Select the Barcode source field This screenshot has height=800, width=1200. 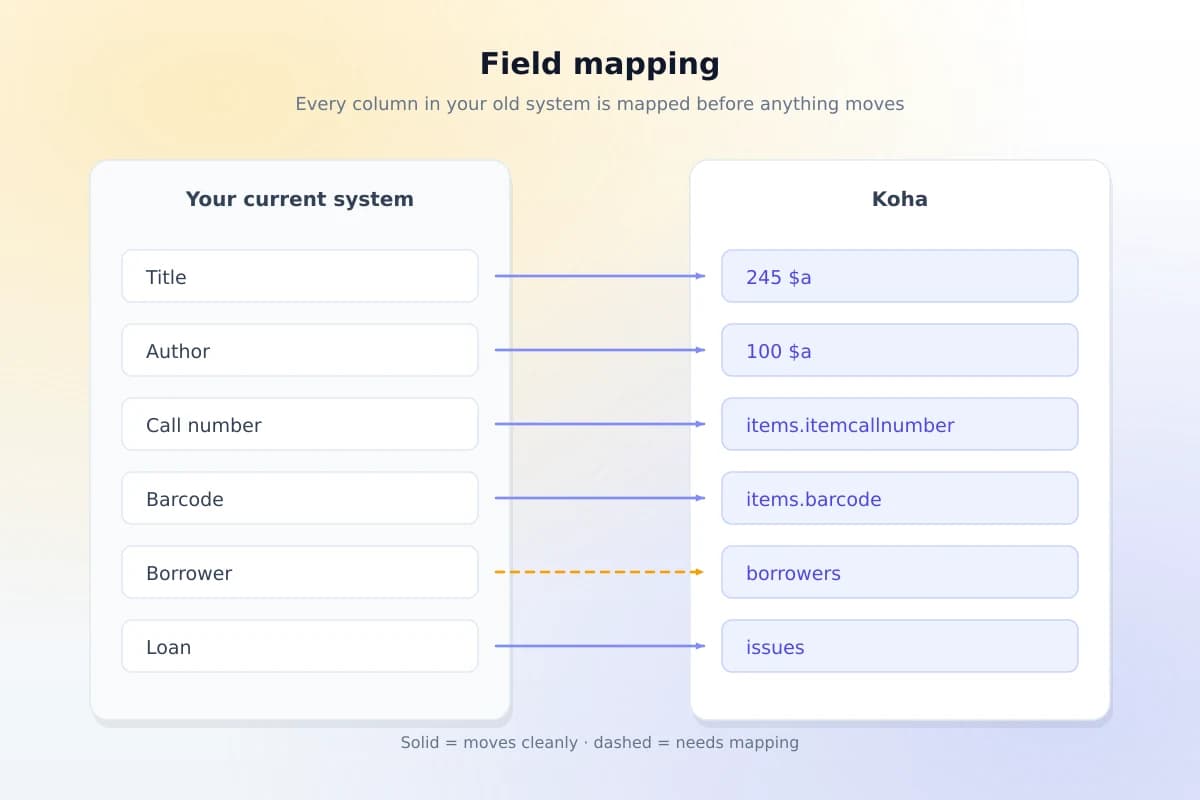coord(300,498)
